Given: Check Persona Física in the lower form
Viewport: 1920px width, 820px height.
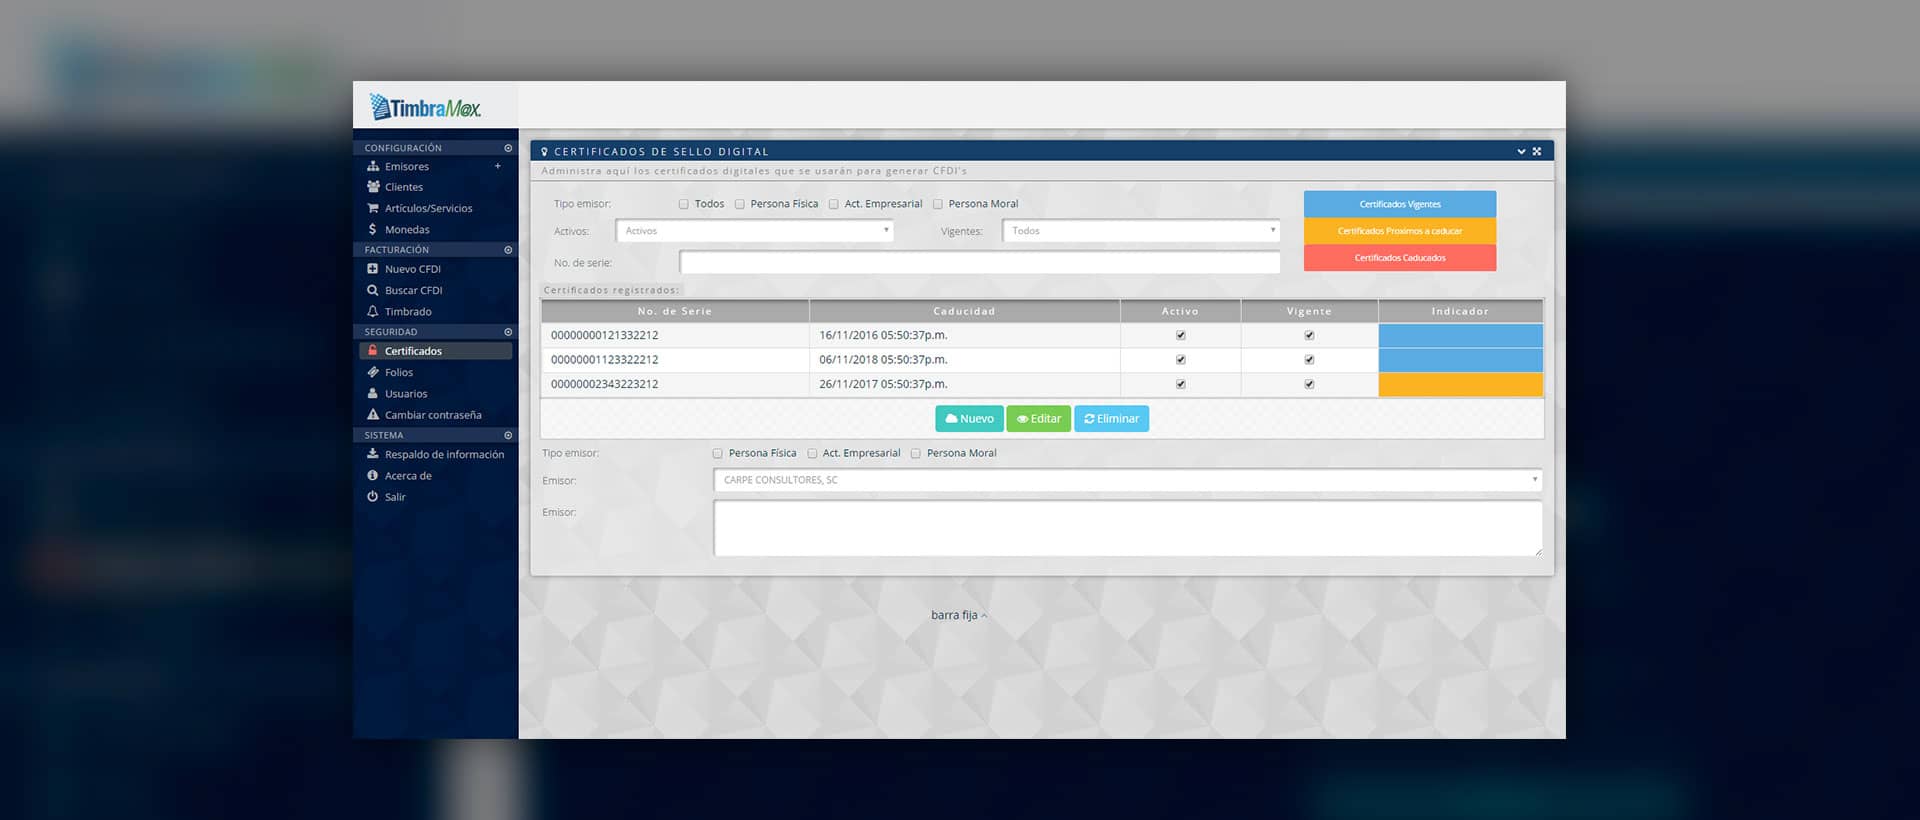Looking at the screenshot, I should click(718, 453).
